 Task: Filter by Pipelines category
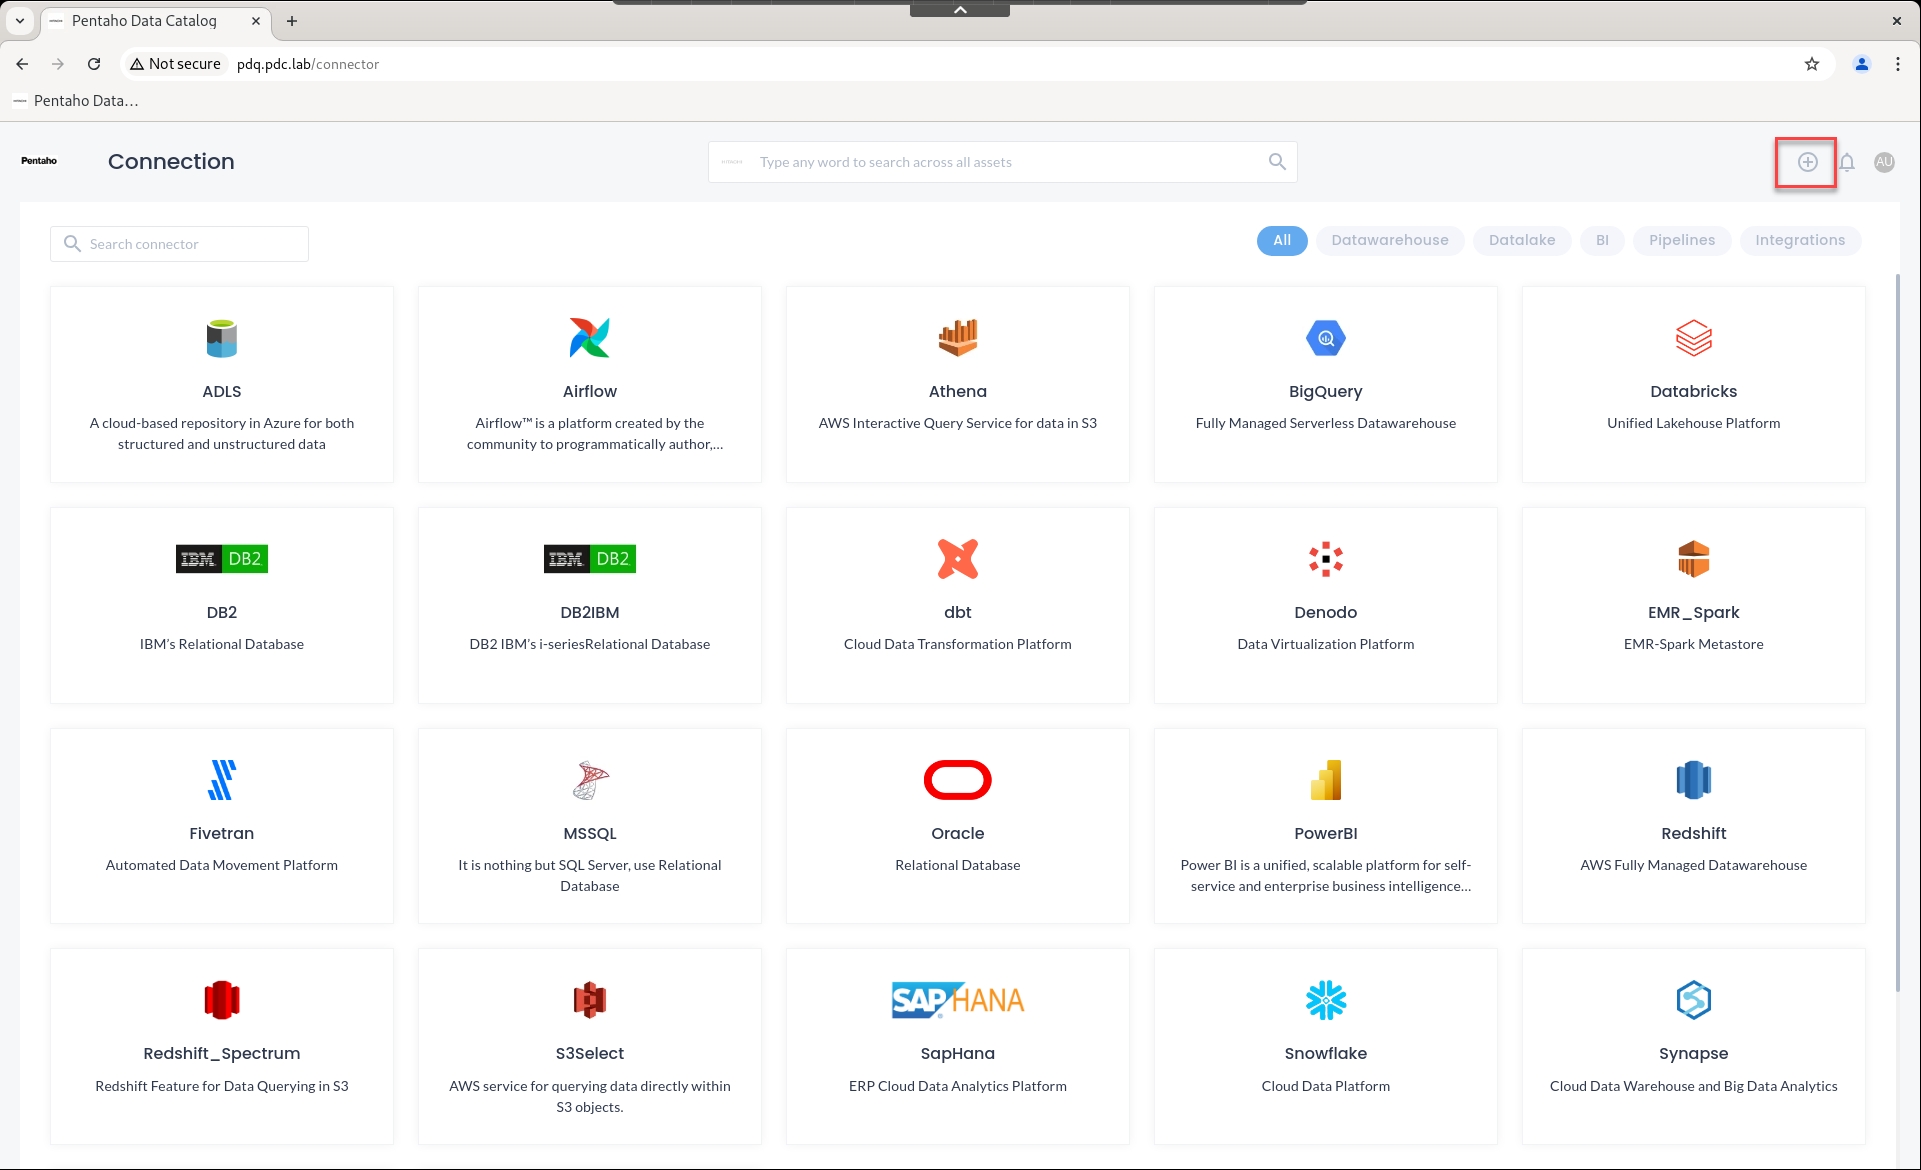point(1681,240)
